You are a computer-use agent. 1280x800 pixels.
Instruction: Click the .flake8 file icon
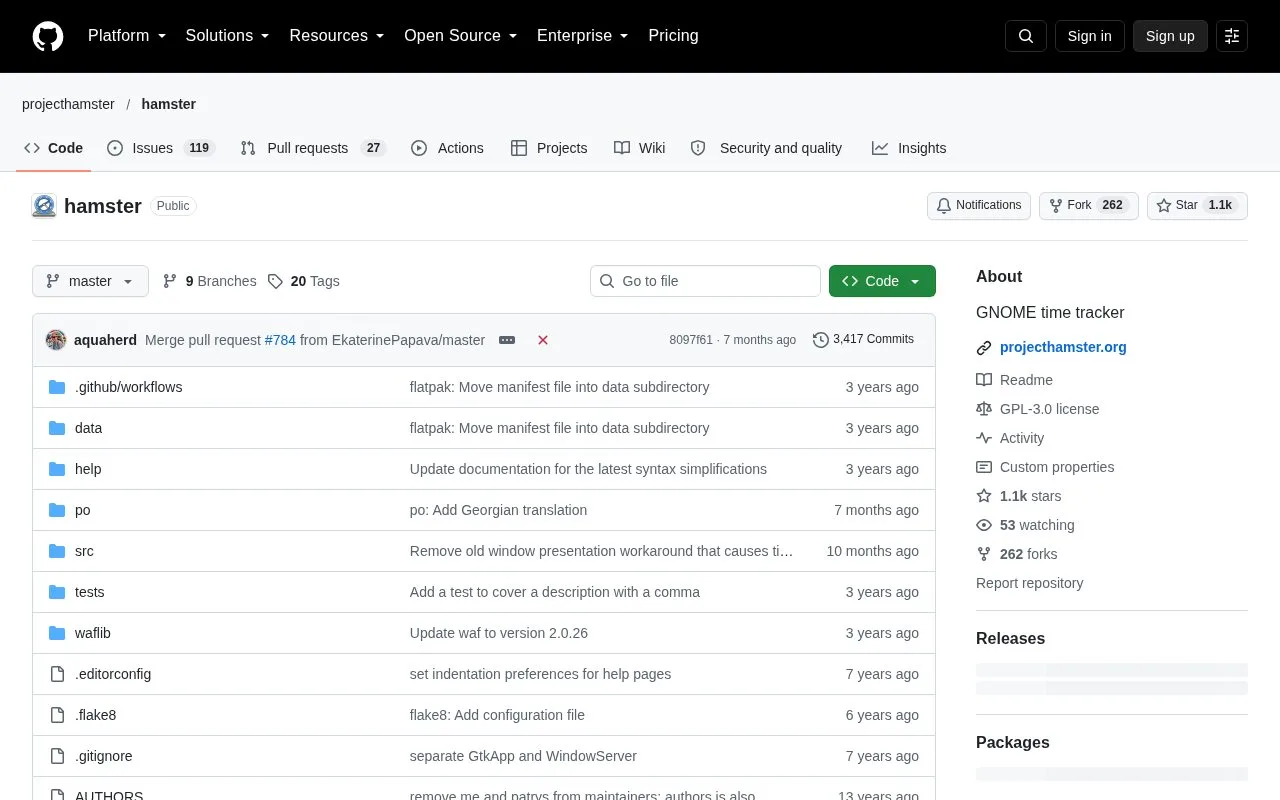[x=57, y=715]
